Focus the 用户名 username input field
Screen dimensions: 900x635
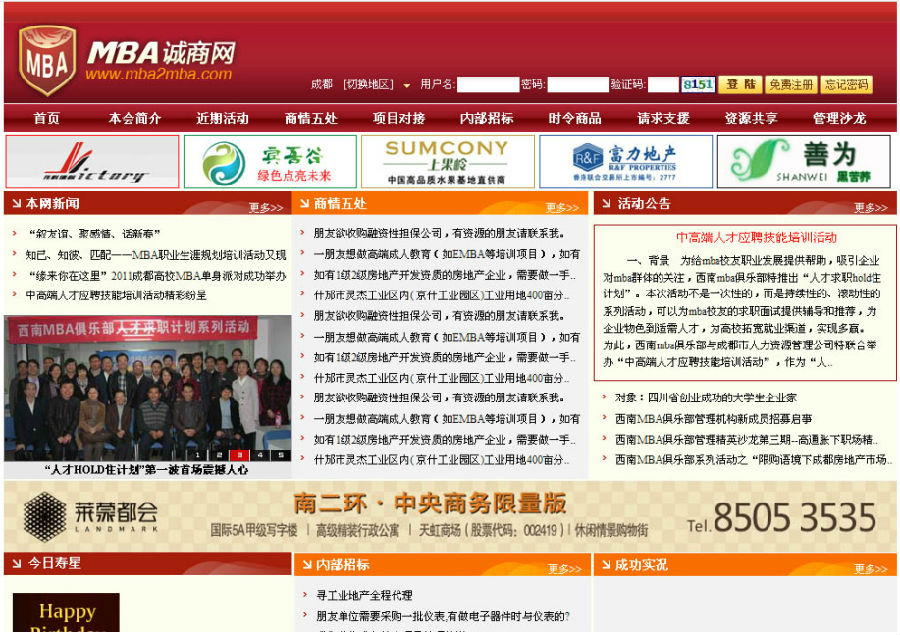(487, 85)
